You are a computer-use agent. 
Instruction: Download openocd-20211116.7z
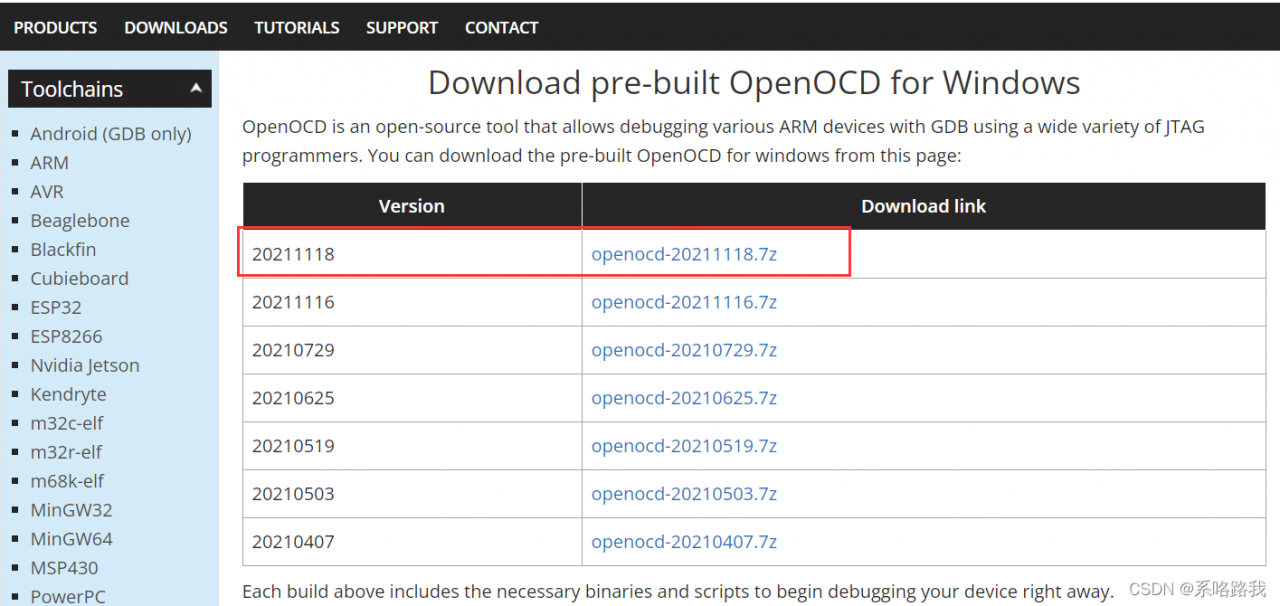[684, 302]
